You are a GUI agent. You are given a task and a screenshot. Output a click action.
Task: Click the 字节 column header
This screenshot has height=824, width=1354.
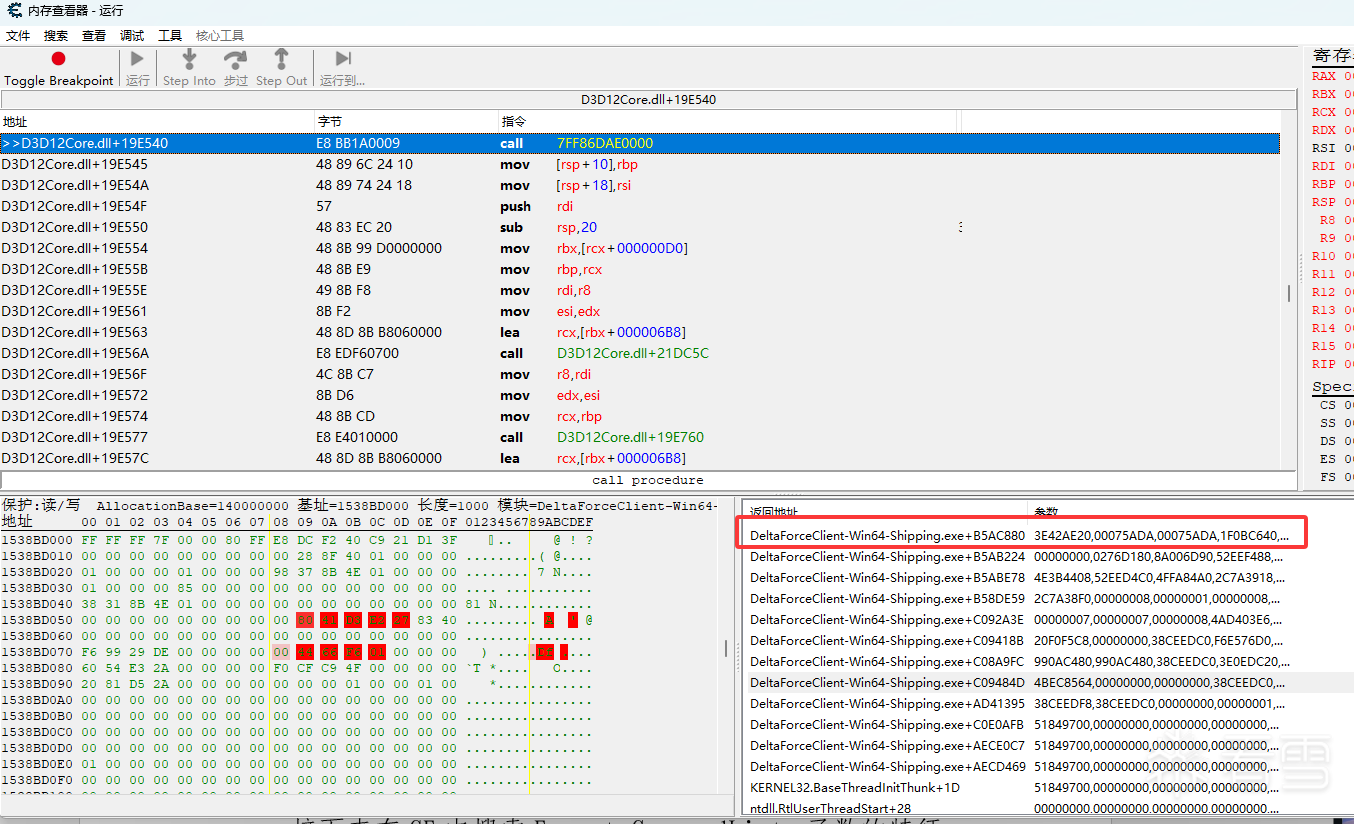coord(406,121)
